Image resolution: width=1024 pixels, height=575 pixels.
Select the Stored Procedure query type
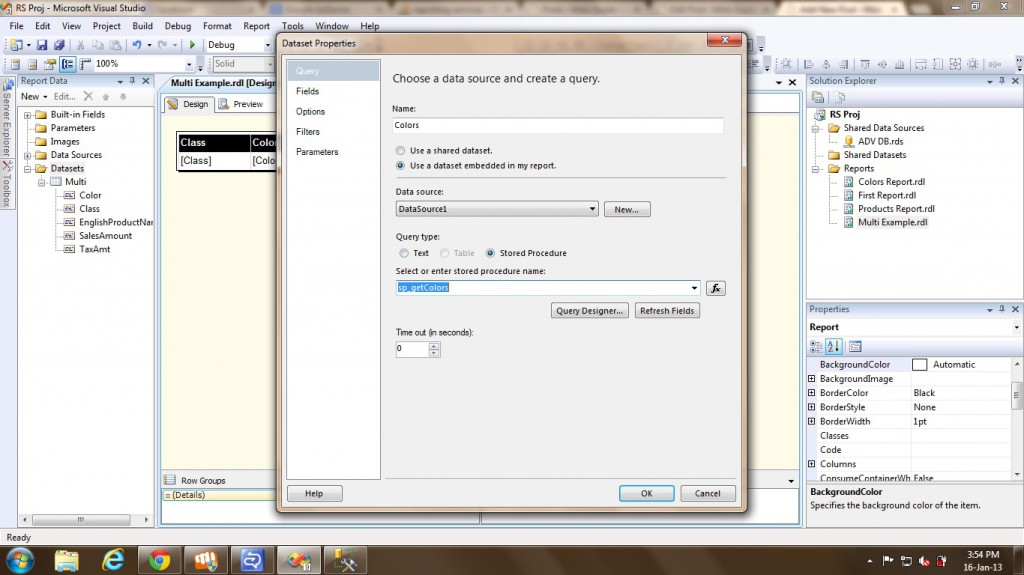pos(490,253)
